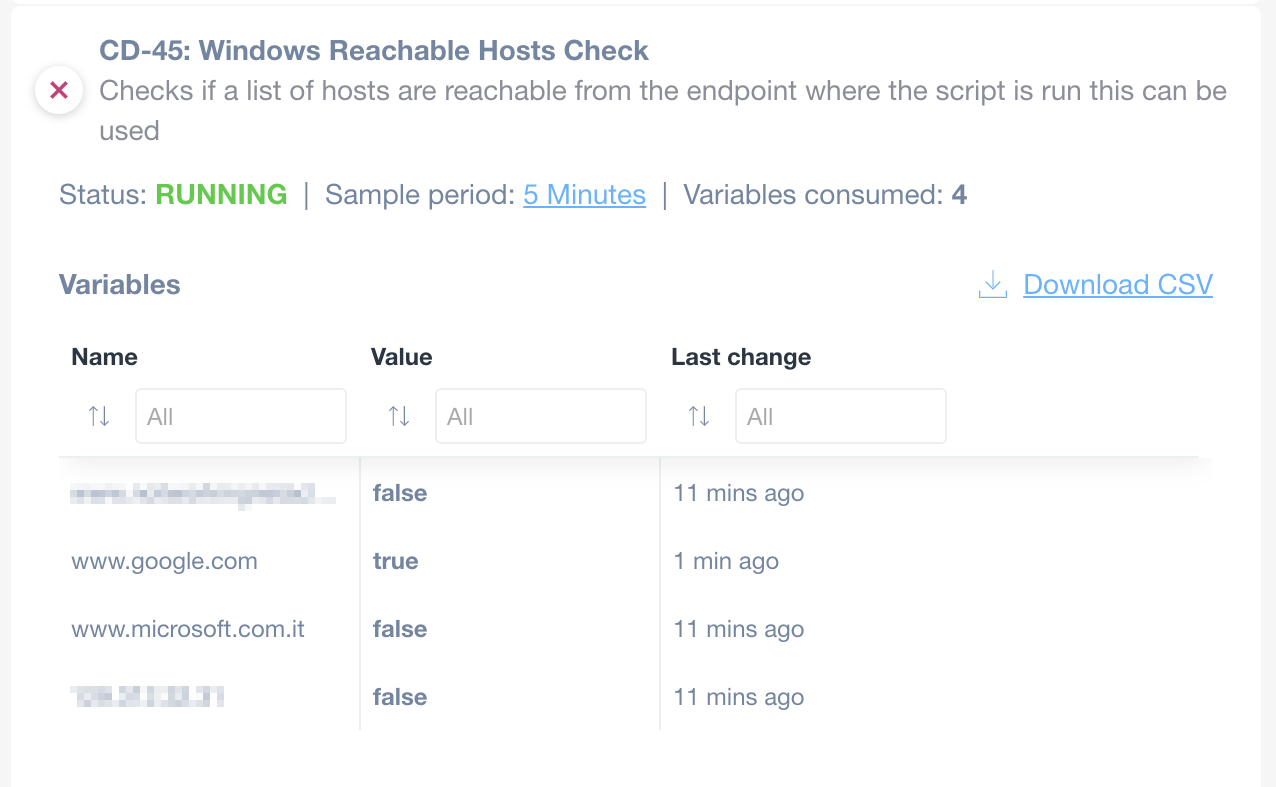Toggle the sort arrows for Value column
Screen dimensions: 1276x787
(x=399, y=416)
